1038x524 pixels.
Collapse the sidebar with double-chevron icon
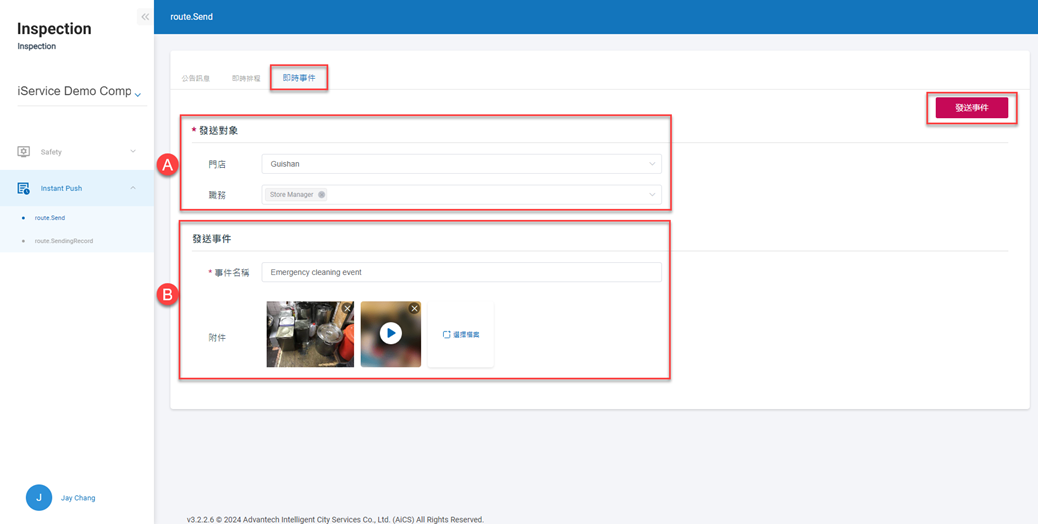click(145, 17)
